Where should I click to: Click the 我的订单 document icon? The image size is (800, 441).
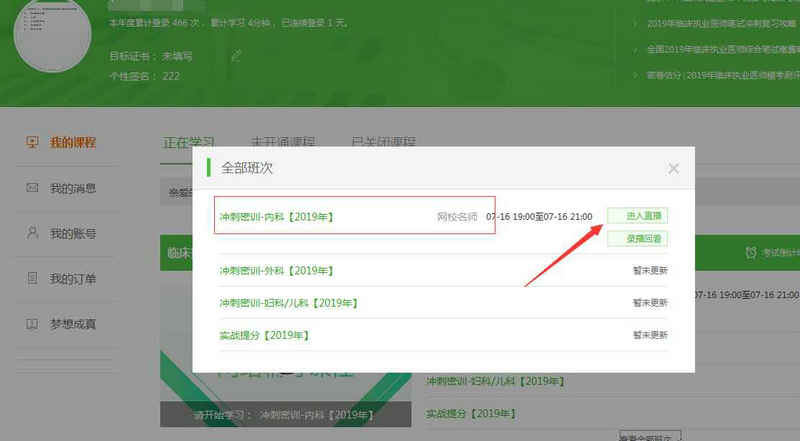(33, 278)
